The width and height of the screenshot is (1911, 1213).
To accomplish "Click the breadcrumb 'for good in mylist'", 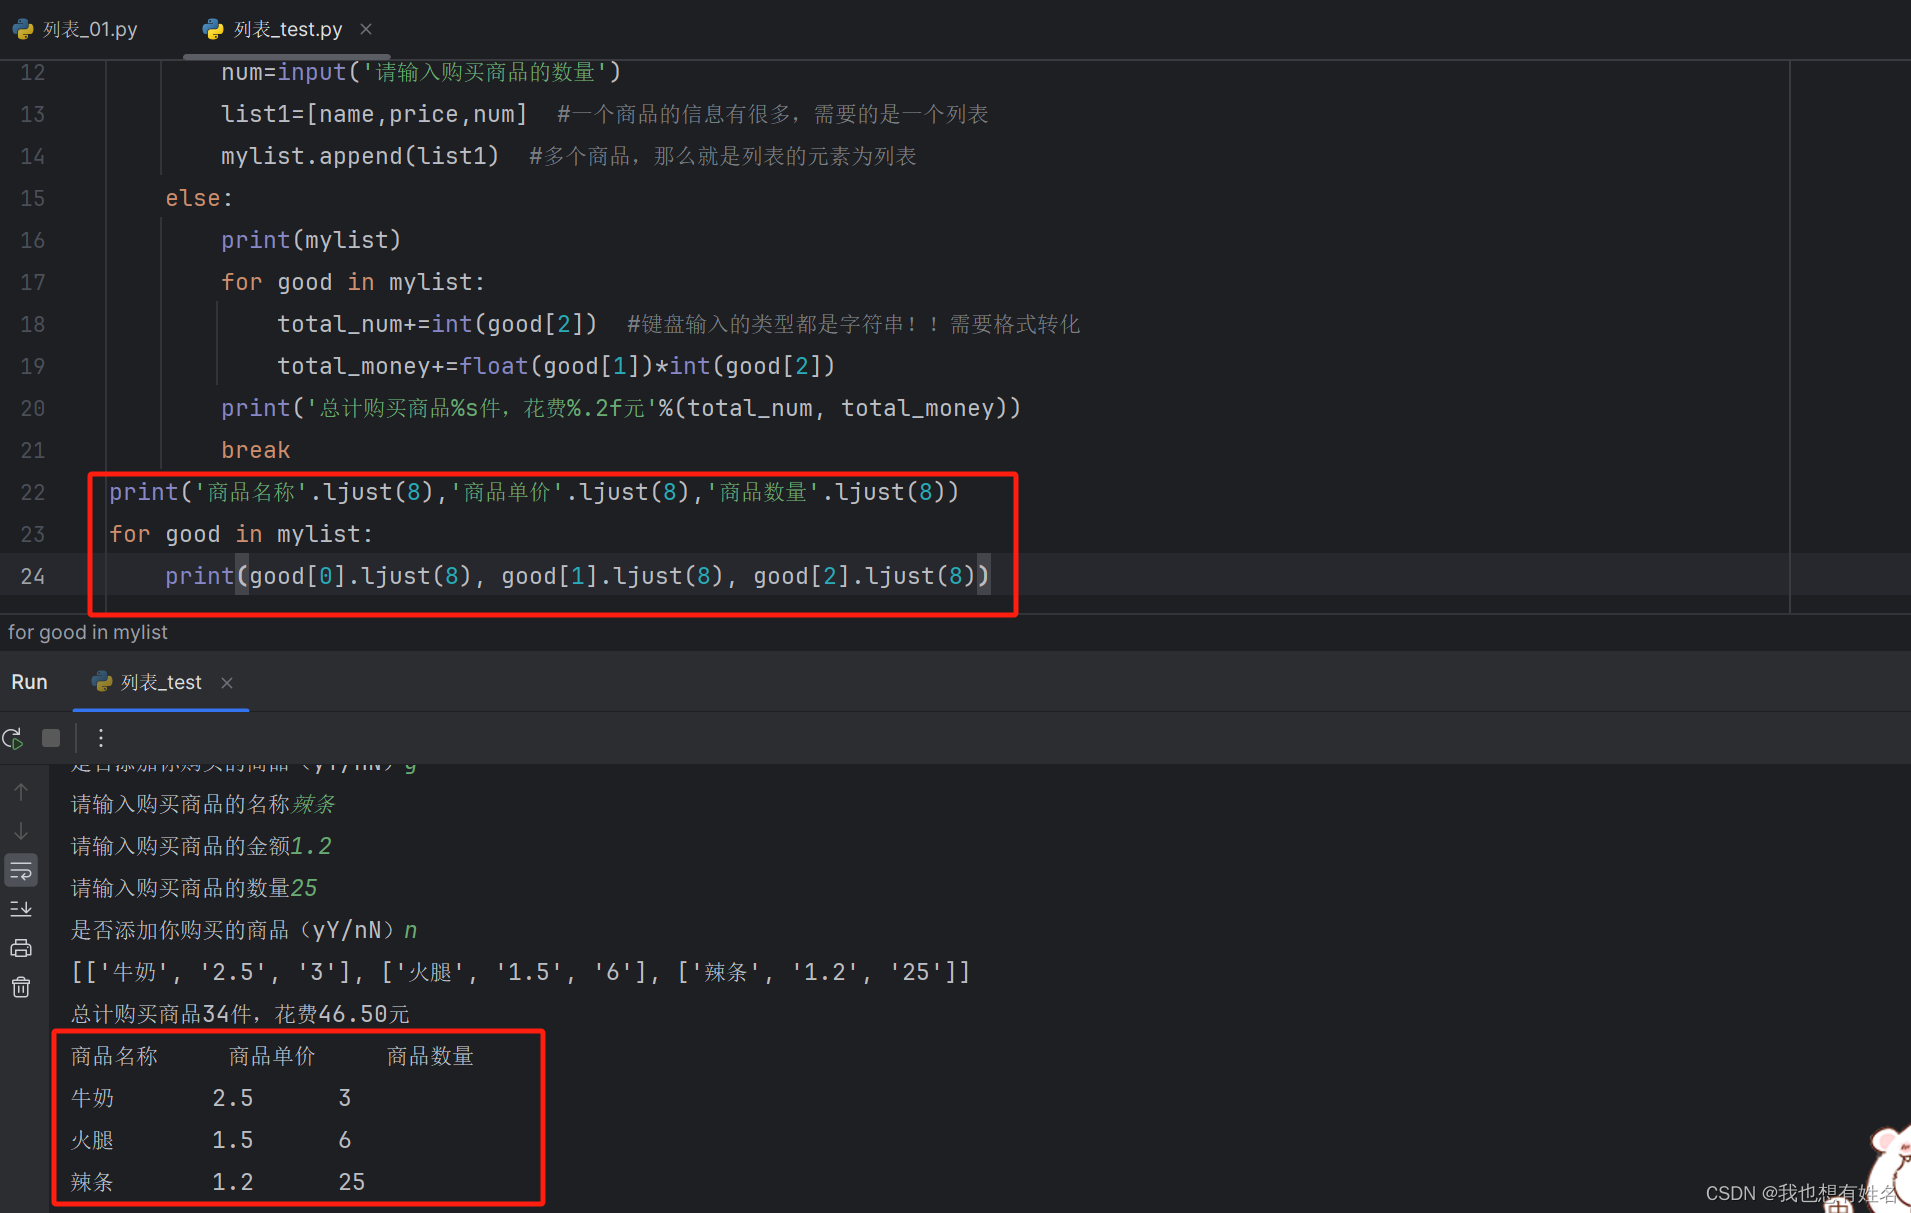I will pyautogui.click(x=88, y=631).
